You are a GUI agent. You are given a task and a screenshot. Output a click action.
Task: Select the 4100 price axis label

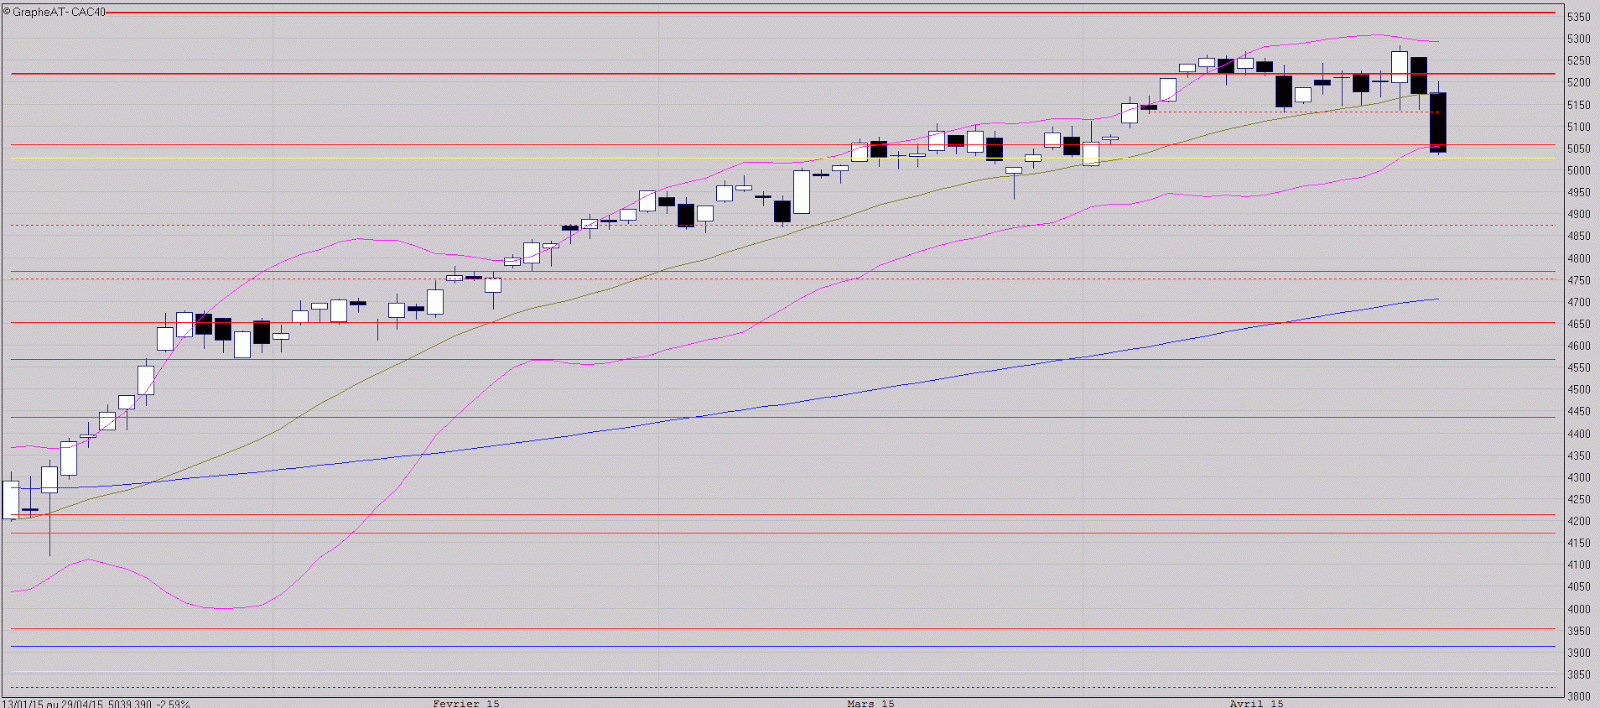coord(1578,565)
